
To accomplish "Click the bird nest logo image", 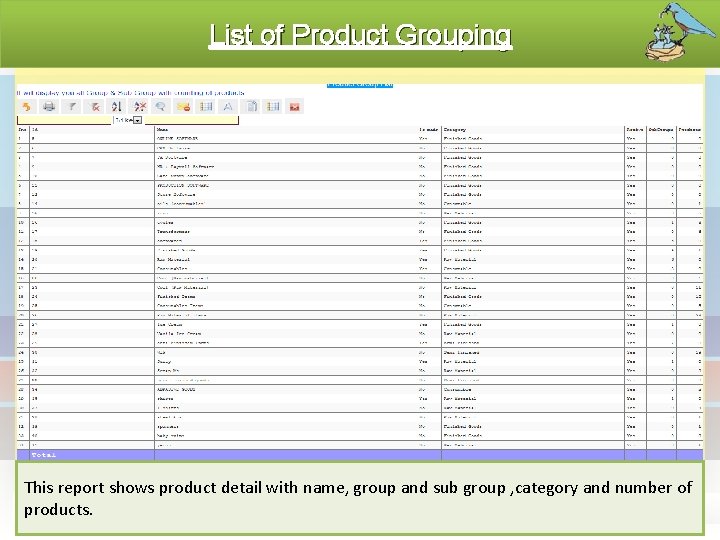I will click(678, 32).
